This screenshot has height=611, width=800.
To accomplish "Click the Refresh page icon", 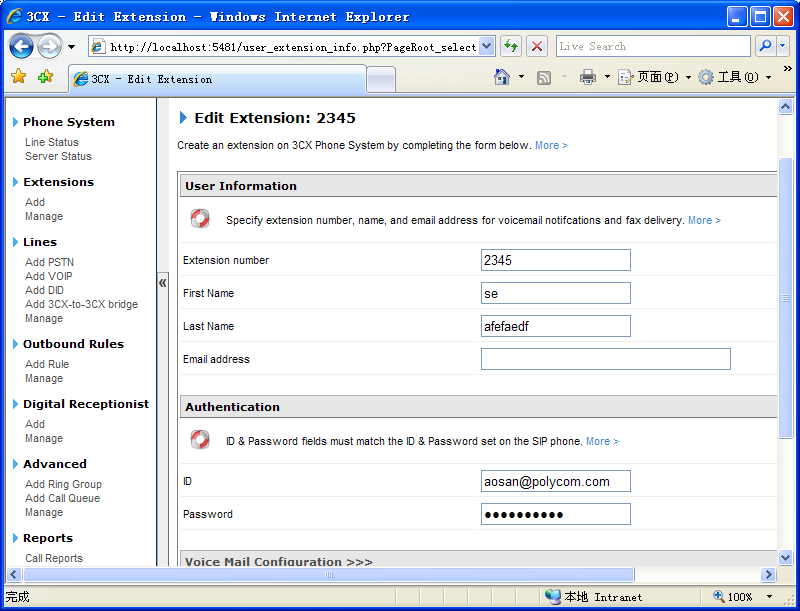I will click(511, 46).
